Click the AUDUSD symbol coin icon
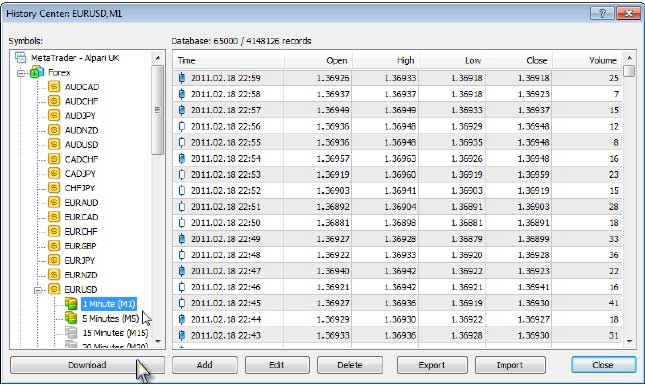The image size is (645, 385). point(54,144)
